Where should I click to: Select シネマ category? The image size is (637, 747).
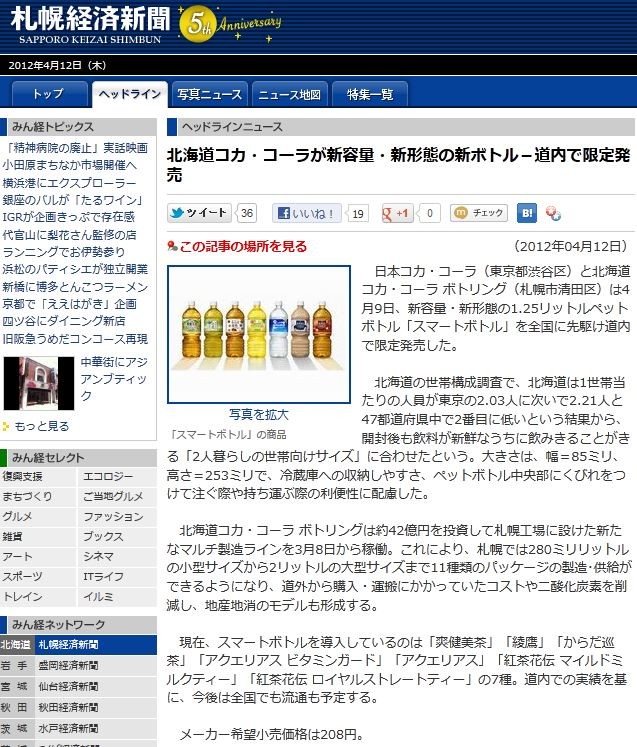[x=99, y=556]
